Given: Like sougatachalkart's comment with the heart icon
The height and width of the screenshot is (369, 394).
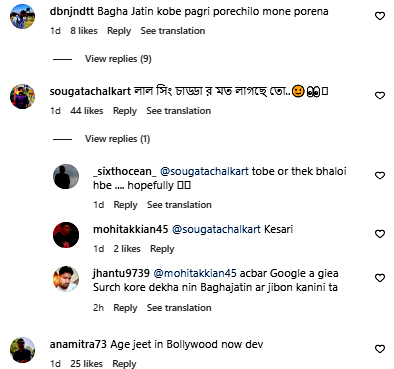Looking at the screenshot, I should tap(380, 95).
